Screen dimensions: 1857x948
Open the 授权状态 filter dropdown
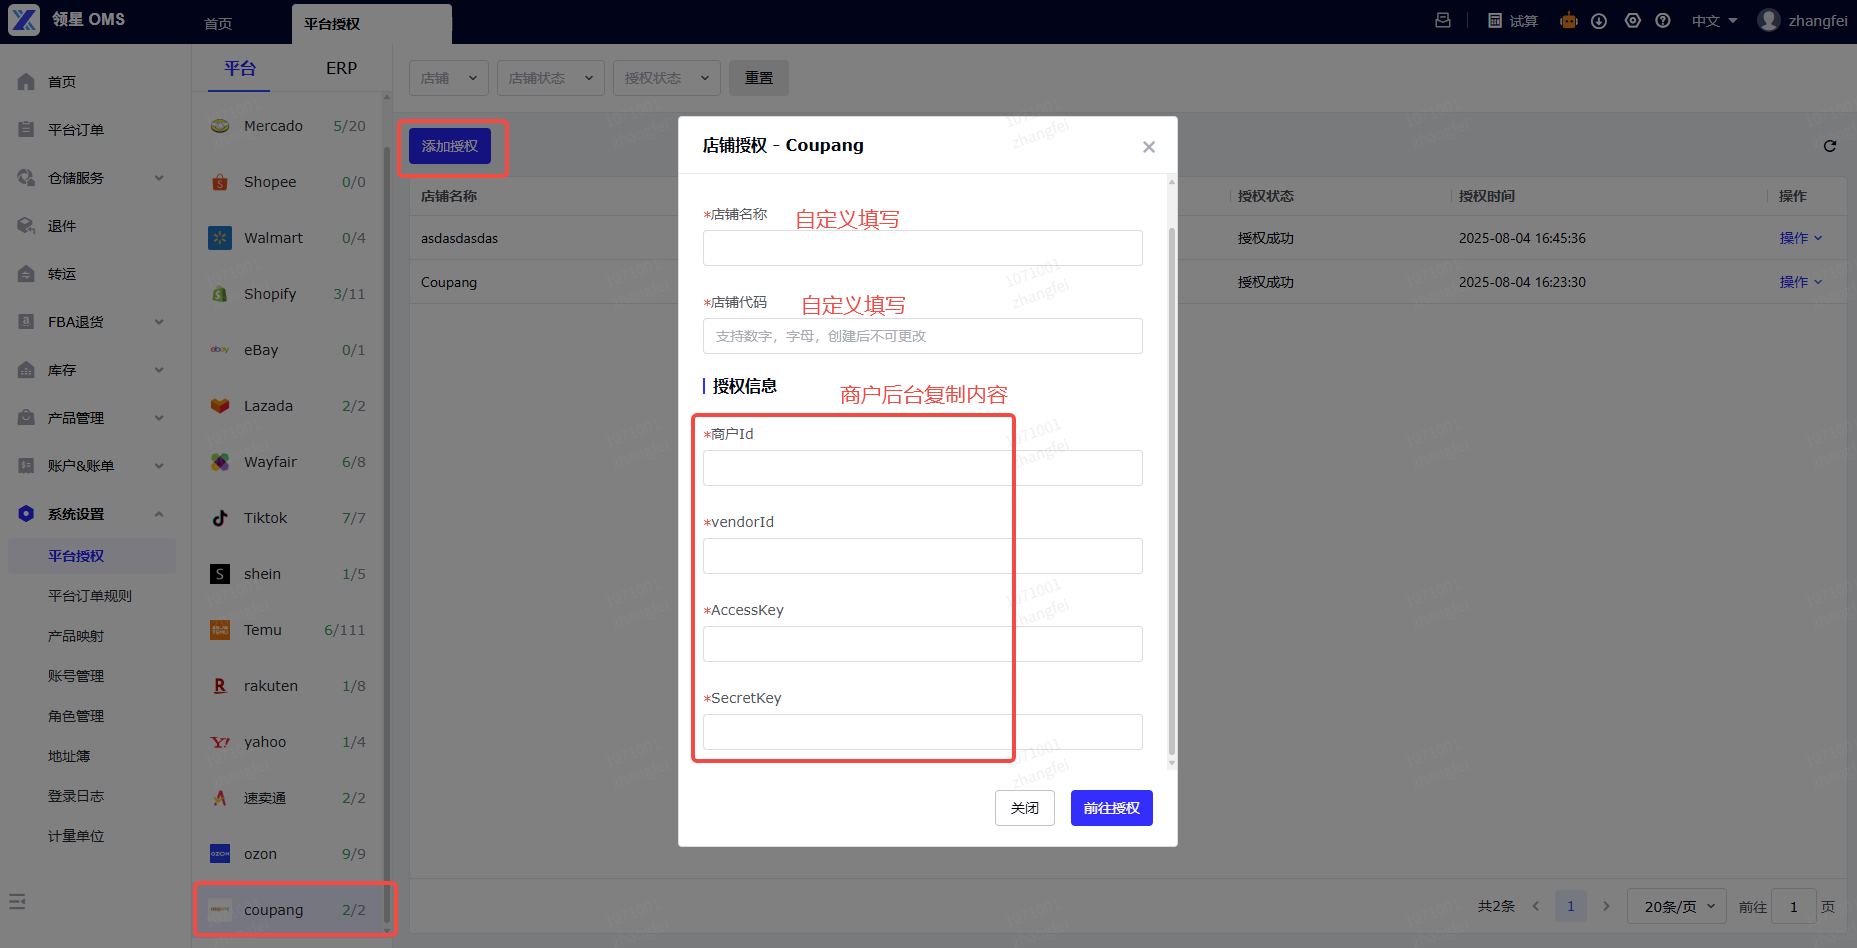point(667,78)
